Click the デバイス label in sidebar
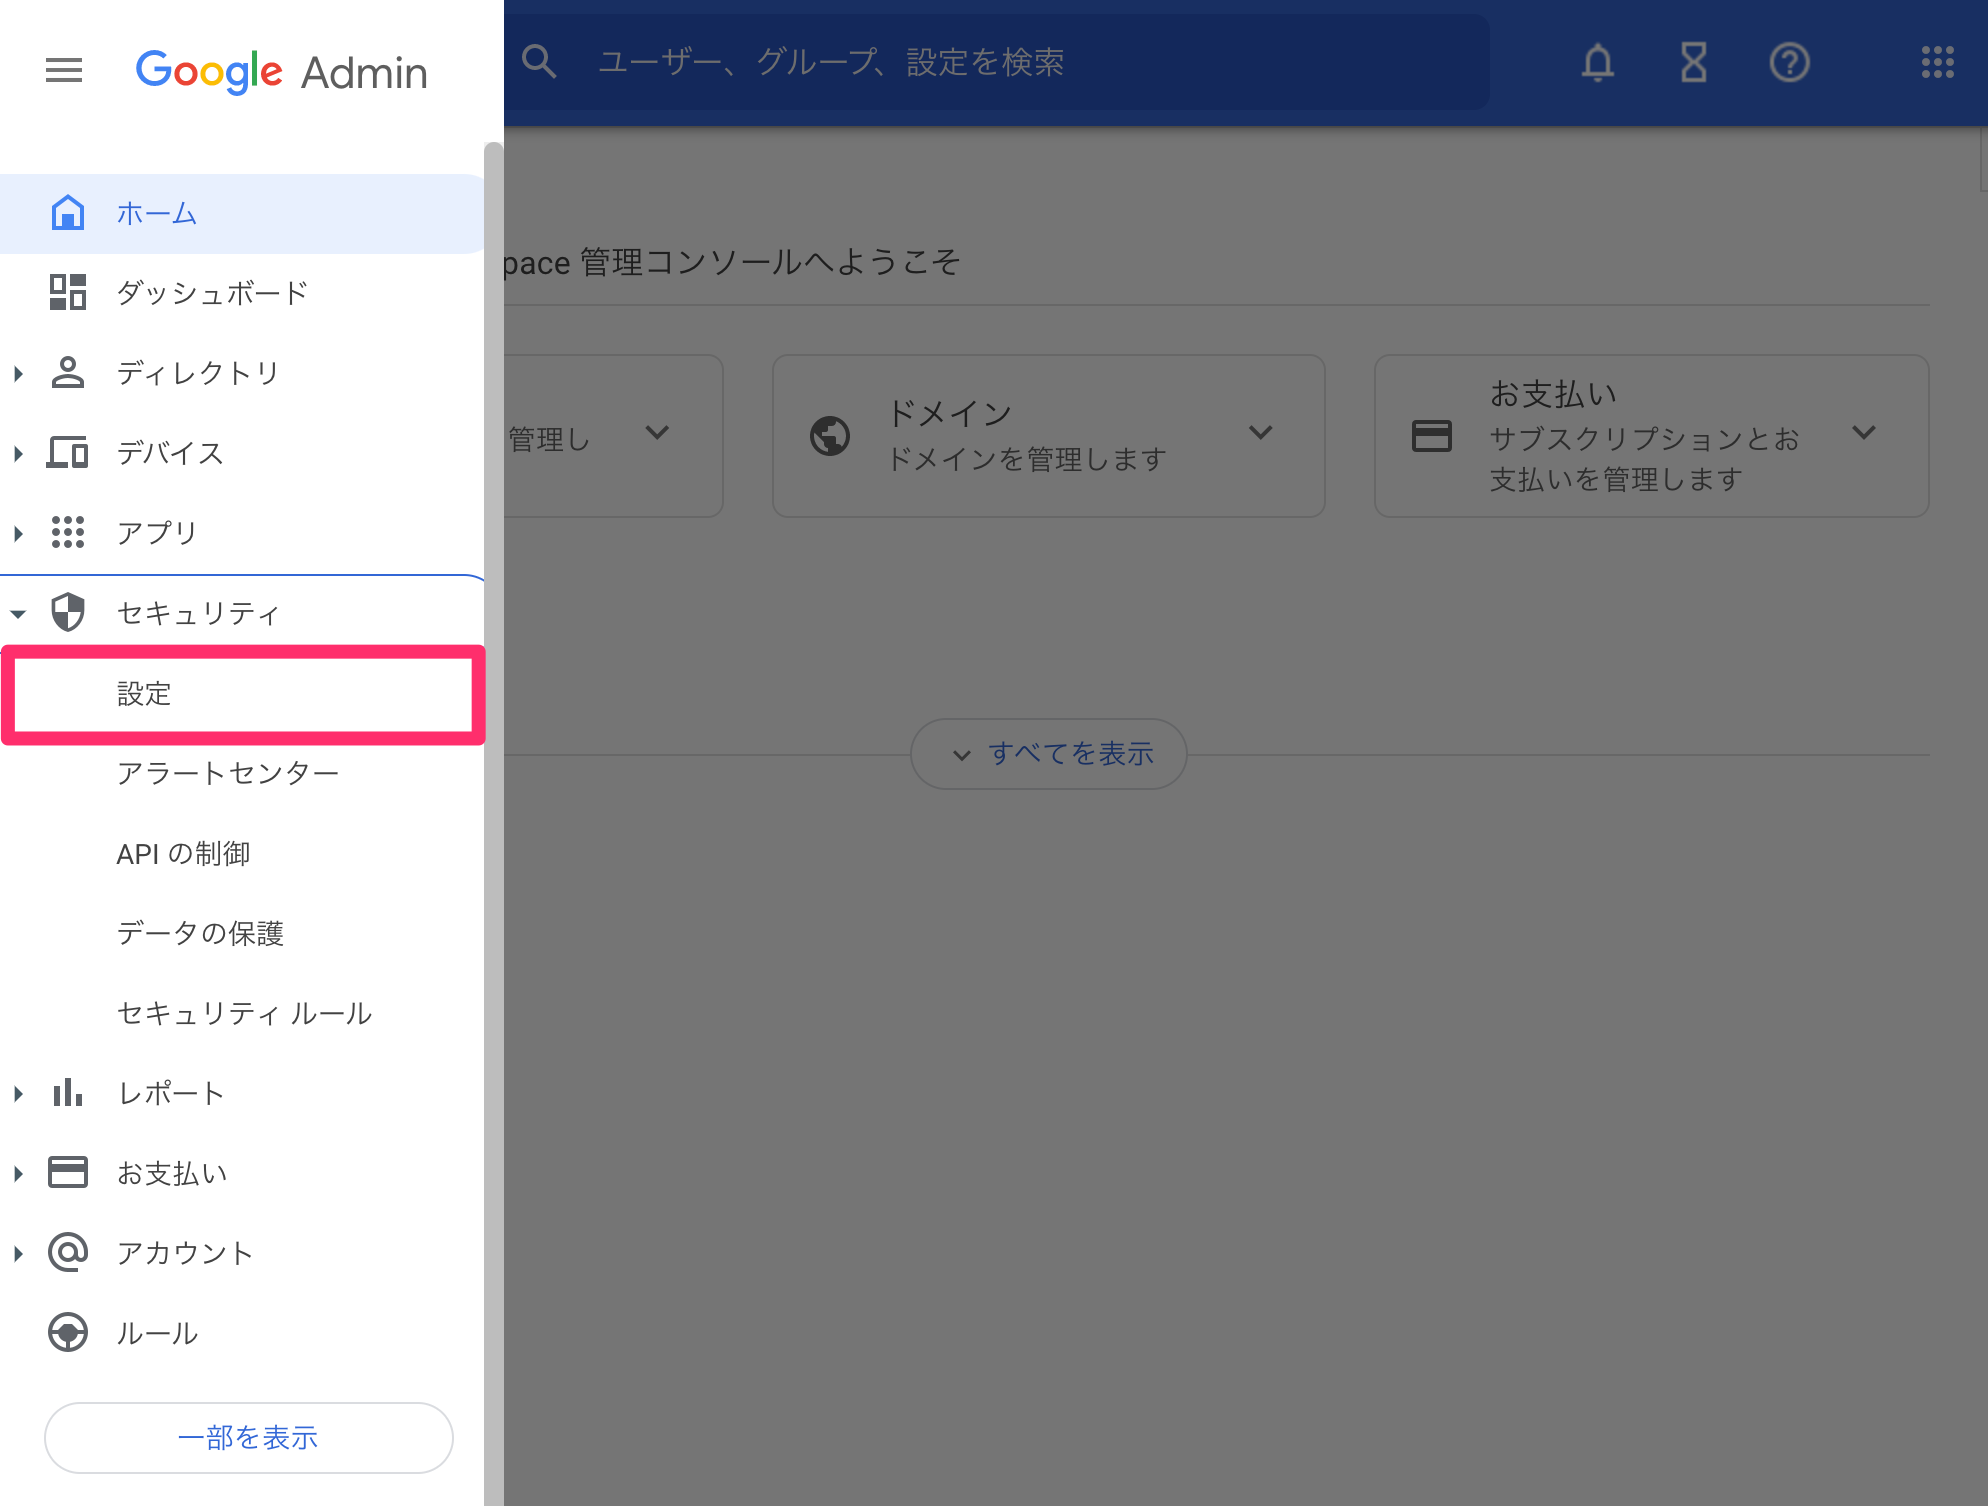The image size is (1988, 1506). 170,453
